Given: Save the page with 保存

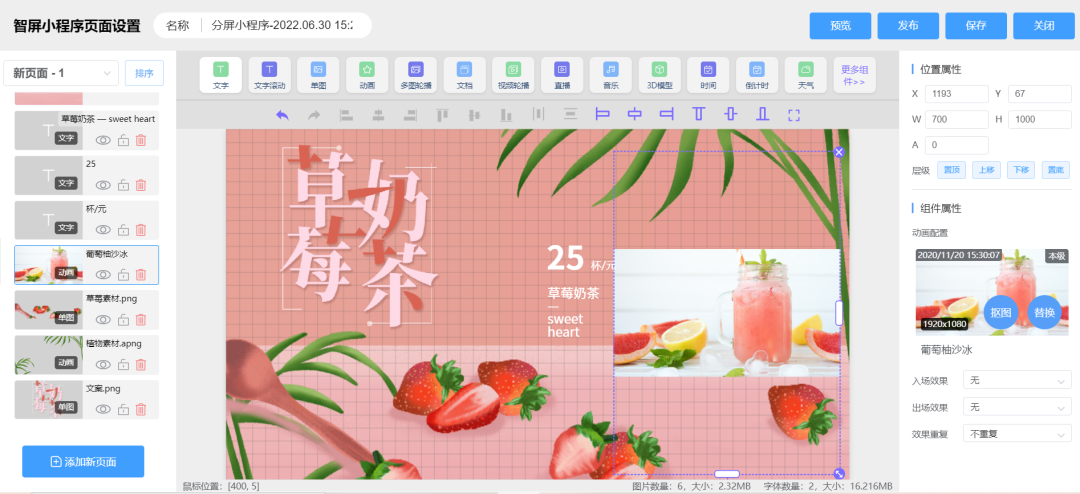Looking at the screenshot, I should coord(976,26).
